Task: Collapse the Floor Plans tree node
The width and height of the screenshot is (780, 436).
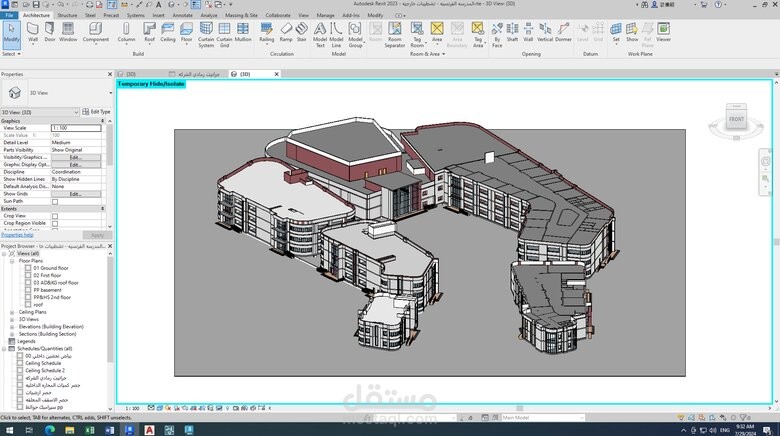Action: pyautogui.click(x=12, y=261)
